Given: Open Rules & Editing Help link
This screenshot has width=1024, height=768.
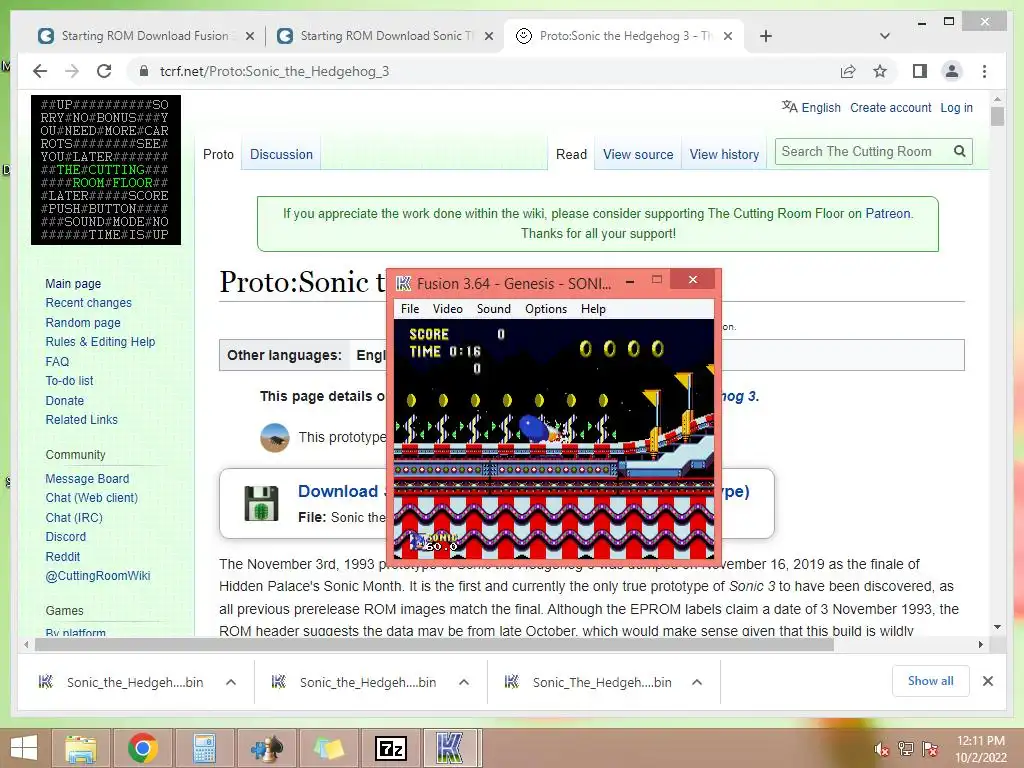Looking at the screenshot, I should 100,342.
